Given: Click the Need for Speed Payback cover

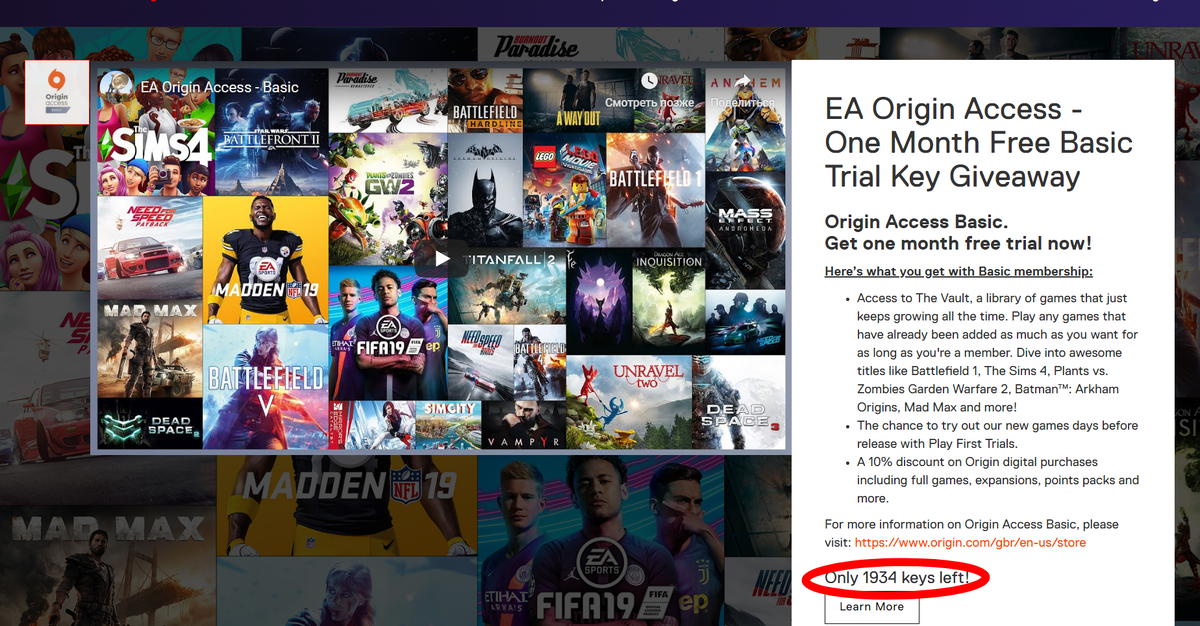Looking at the screenshot, I should pyautogui.click(x=150, y=246).
